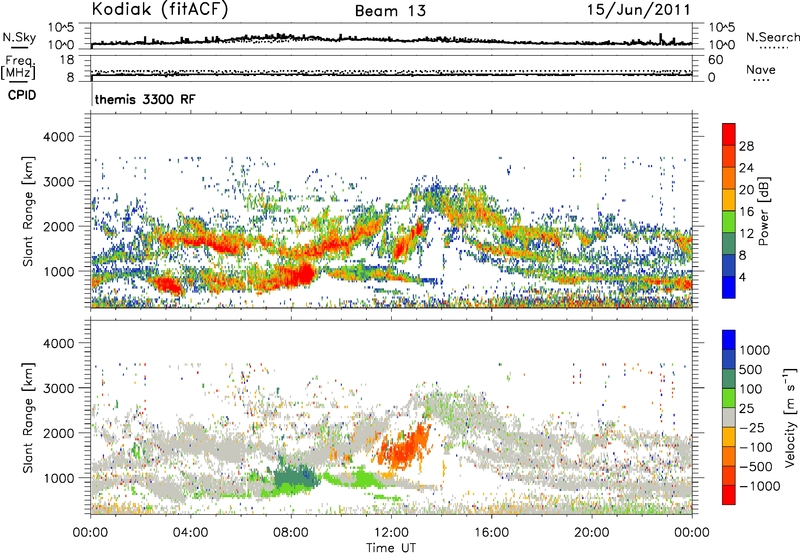Select the "Freq. [MHz]" axis label
Image resolution: width=800 pixels, height=554 pixels.
(x=18, y=67)
